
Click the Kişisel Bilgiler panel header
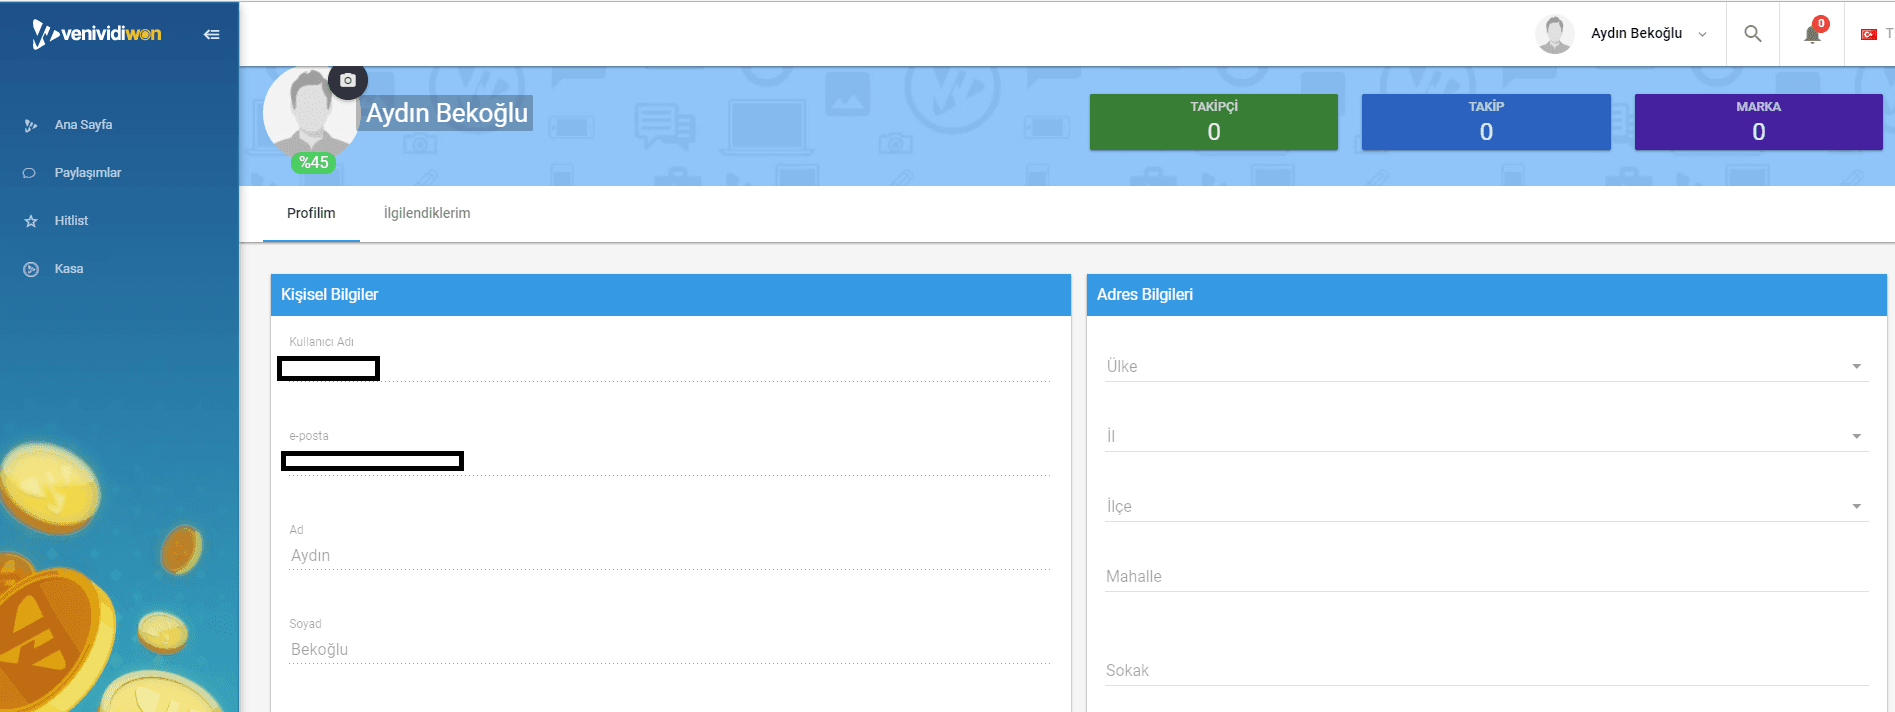point(671,295)
